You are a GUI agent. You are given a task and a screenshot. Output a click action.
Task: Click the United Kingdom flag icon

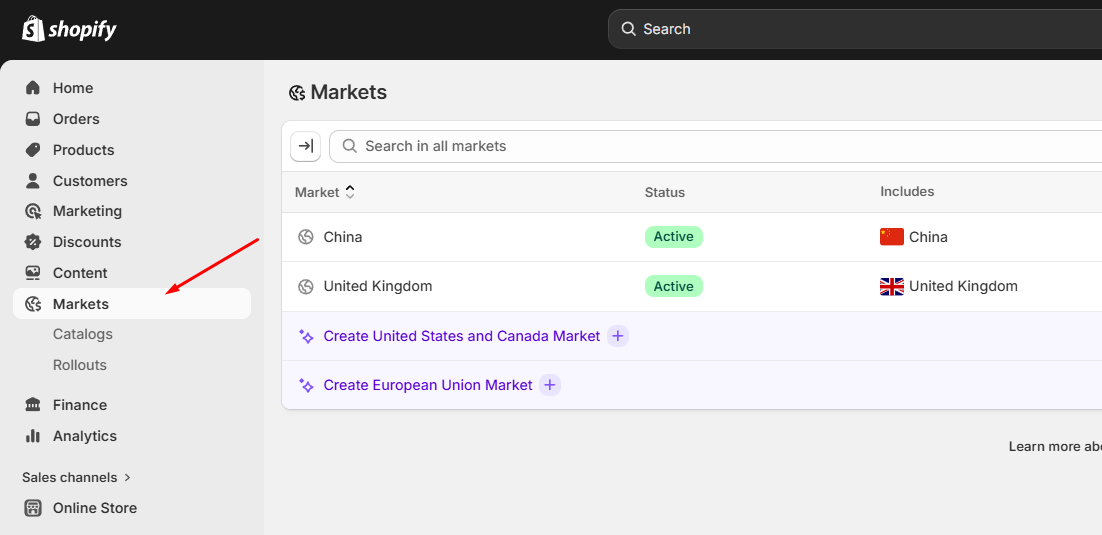pyautogui.click(x=892, y=286)
